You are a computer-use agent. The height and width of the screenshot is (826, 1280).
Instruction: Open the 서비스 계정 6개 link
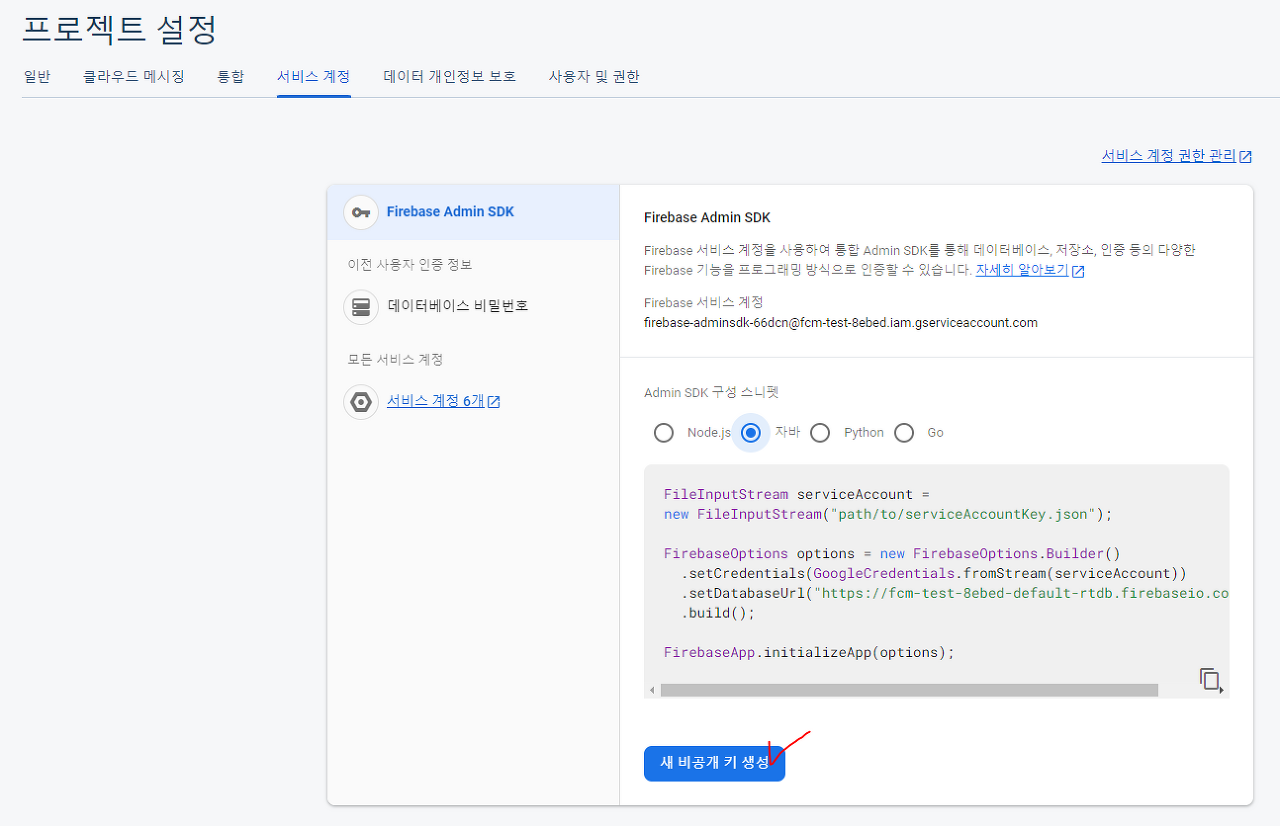click(436, 401)
